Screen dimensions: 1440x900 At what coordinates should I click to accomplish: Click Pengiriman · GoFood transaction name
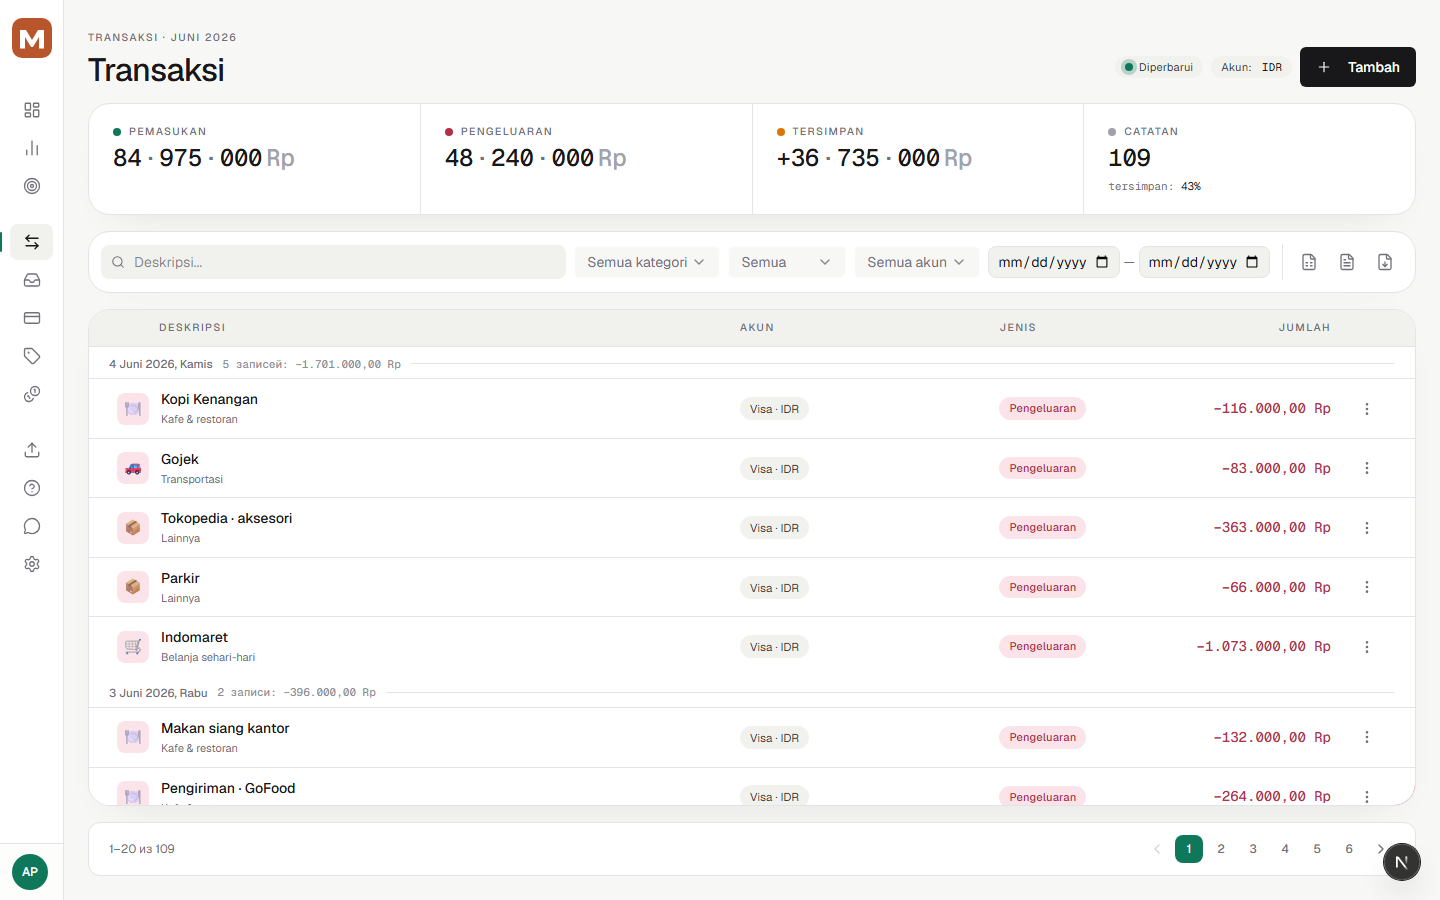tap(228, 788)
